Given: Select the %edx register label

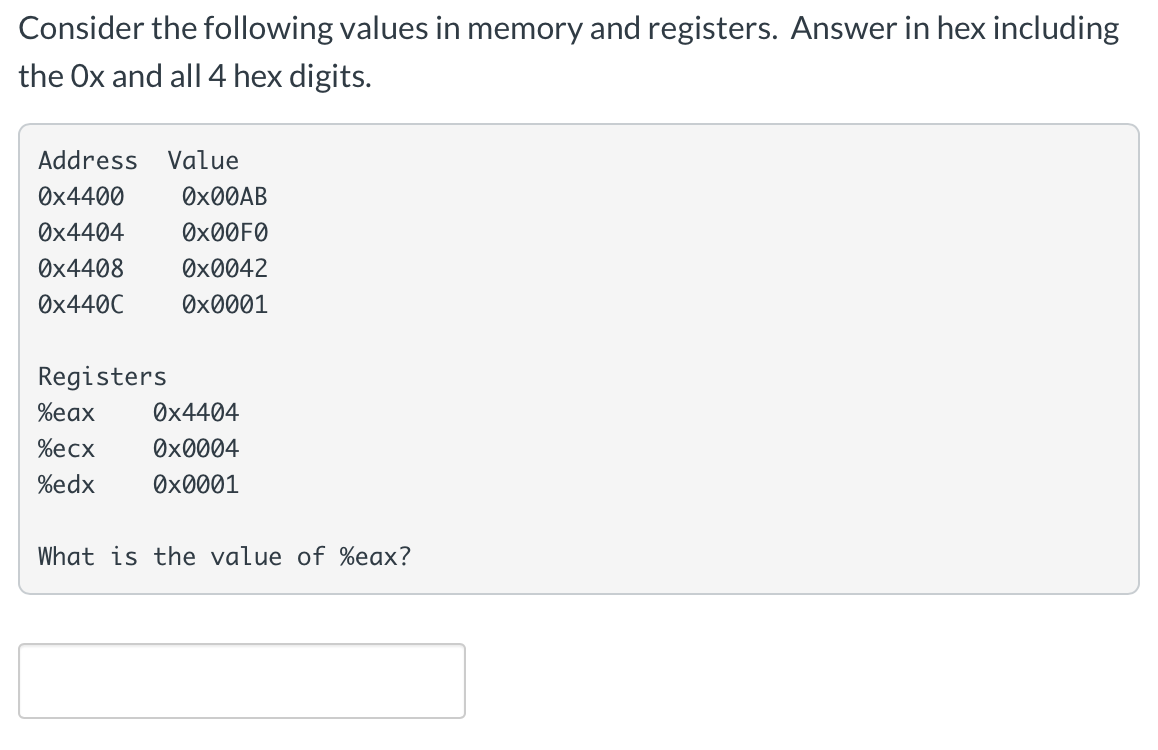Looking at the screenshot, I should pos(66,484).
